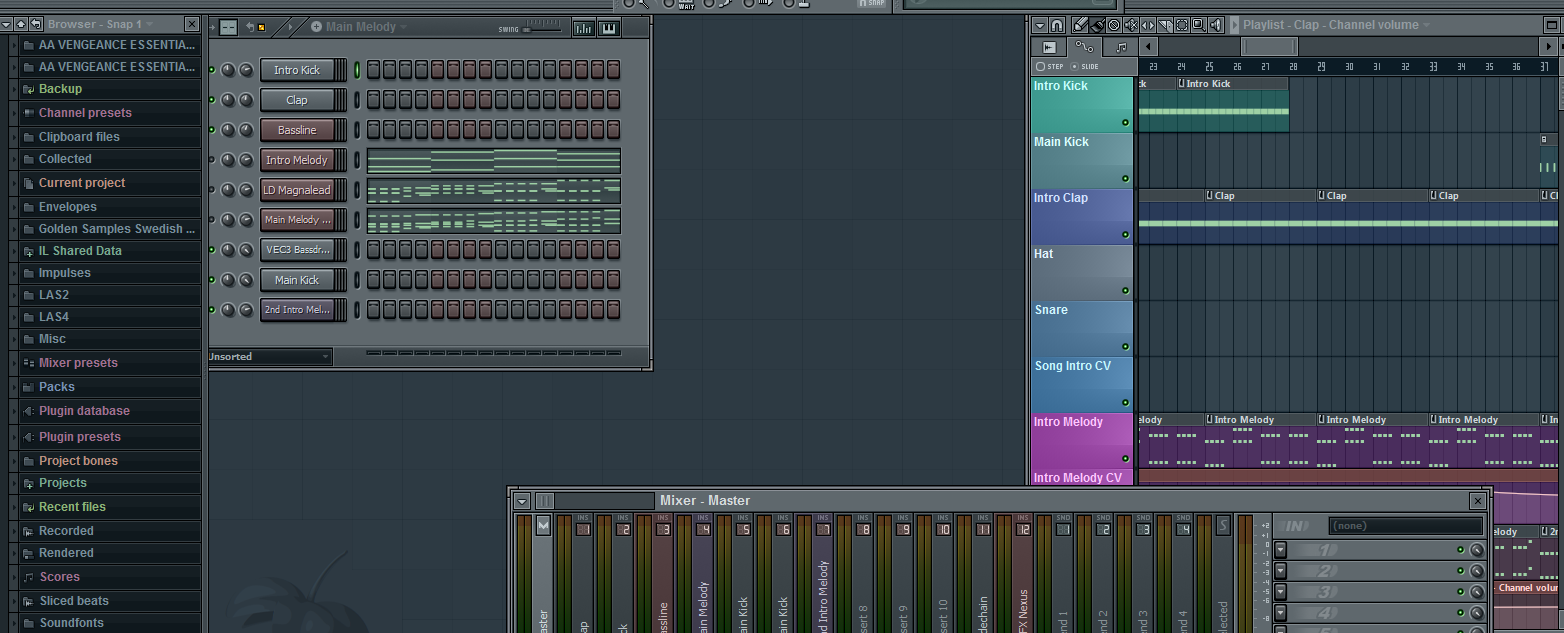The height and width of the screenshot is (633, 1564).
Task: Open the Mixer options menu arrow
Action: pyautogui.click(x=522, y=501)
